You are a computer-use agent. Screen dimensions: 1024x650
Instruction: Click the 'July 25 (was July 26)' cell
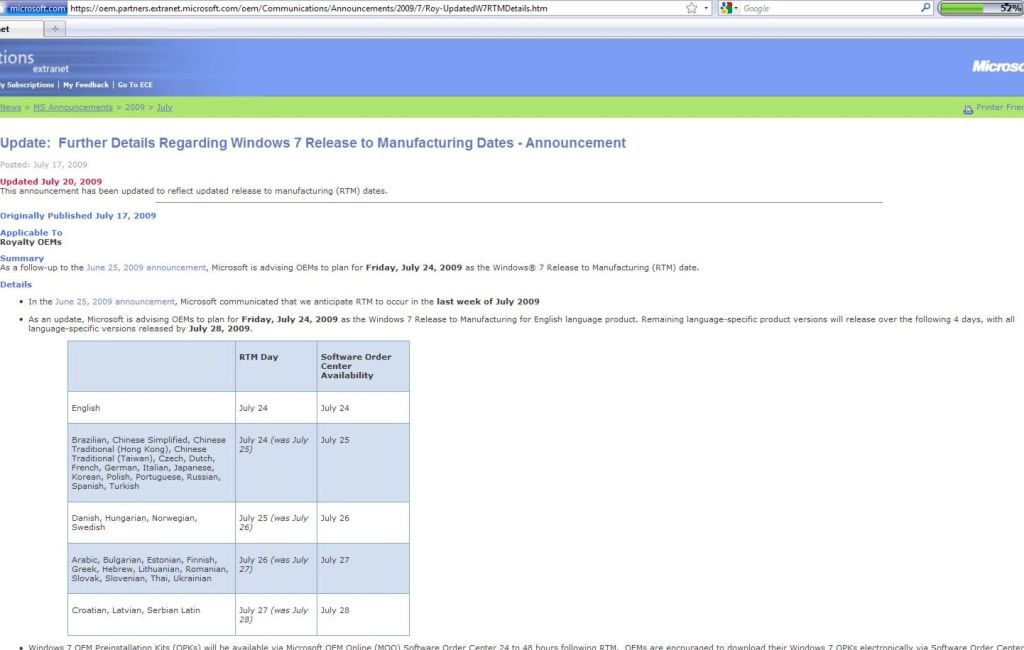coord(274,522)
